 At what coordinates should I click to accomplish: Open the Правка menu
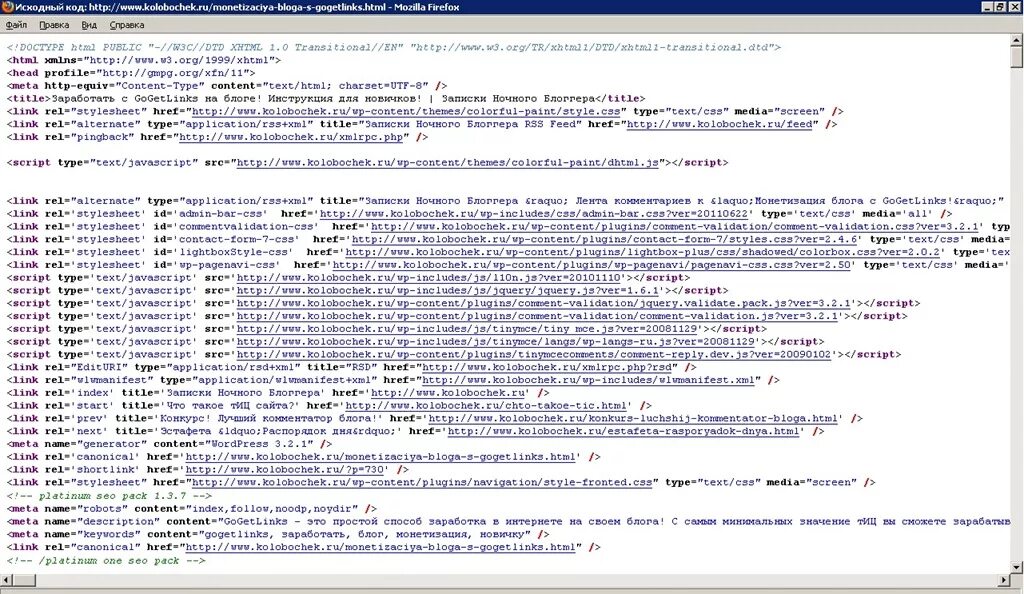[x=54, y=25]
